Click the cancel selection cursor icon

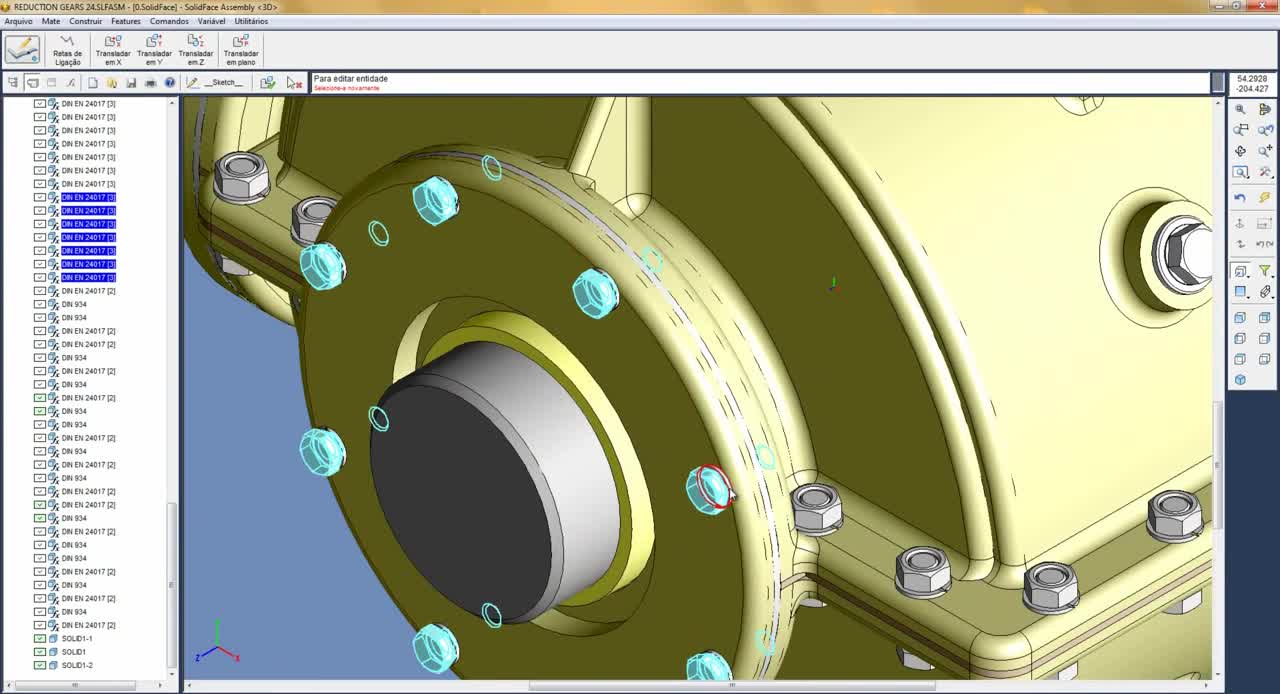click(293, 83)
